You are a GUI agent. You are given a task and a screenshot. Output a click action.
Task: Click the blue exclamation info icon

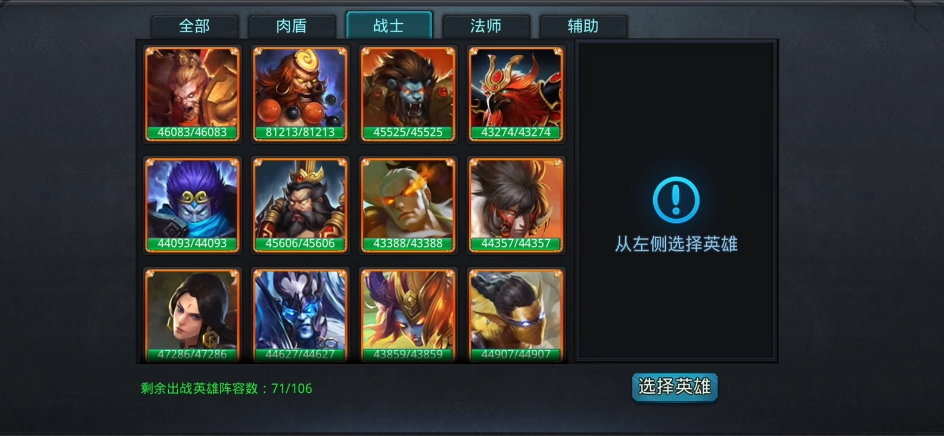coord(676,199)
